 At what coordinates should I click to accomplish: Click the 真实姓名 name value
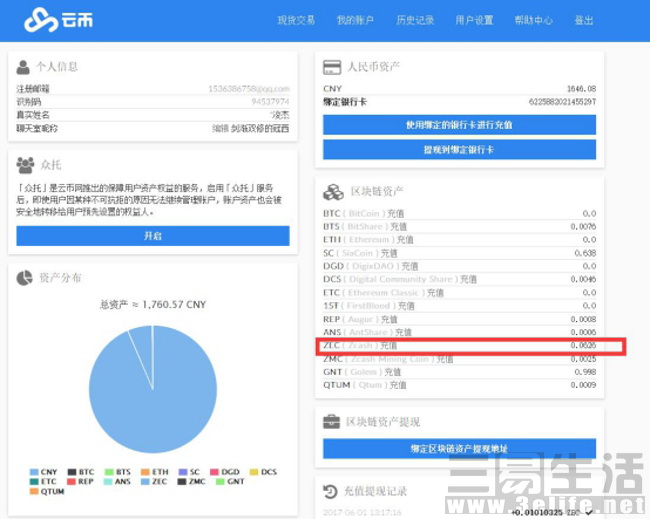[280, 115]
